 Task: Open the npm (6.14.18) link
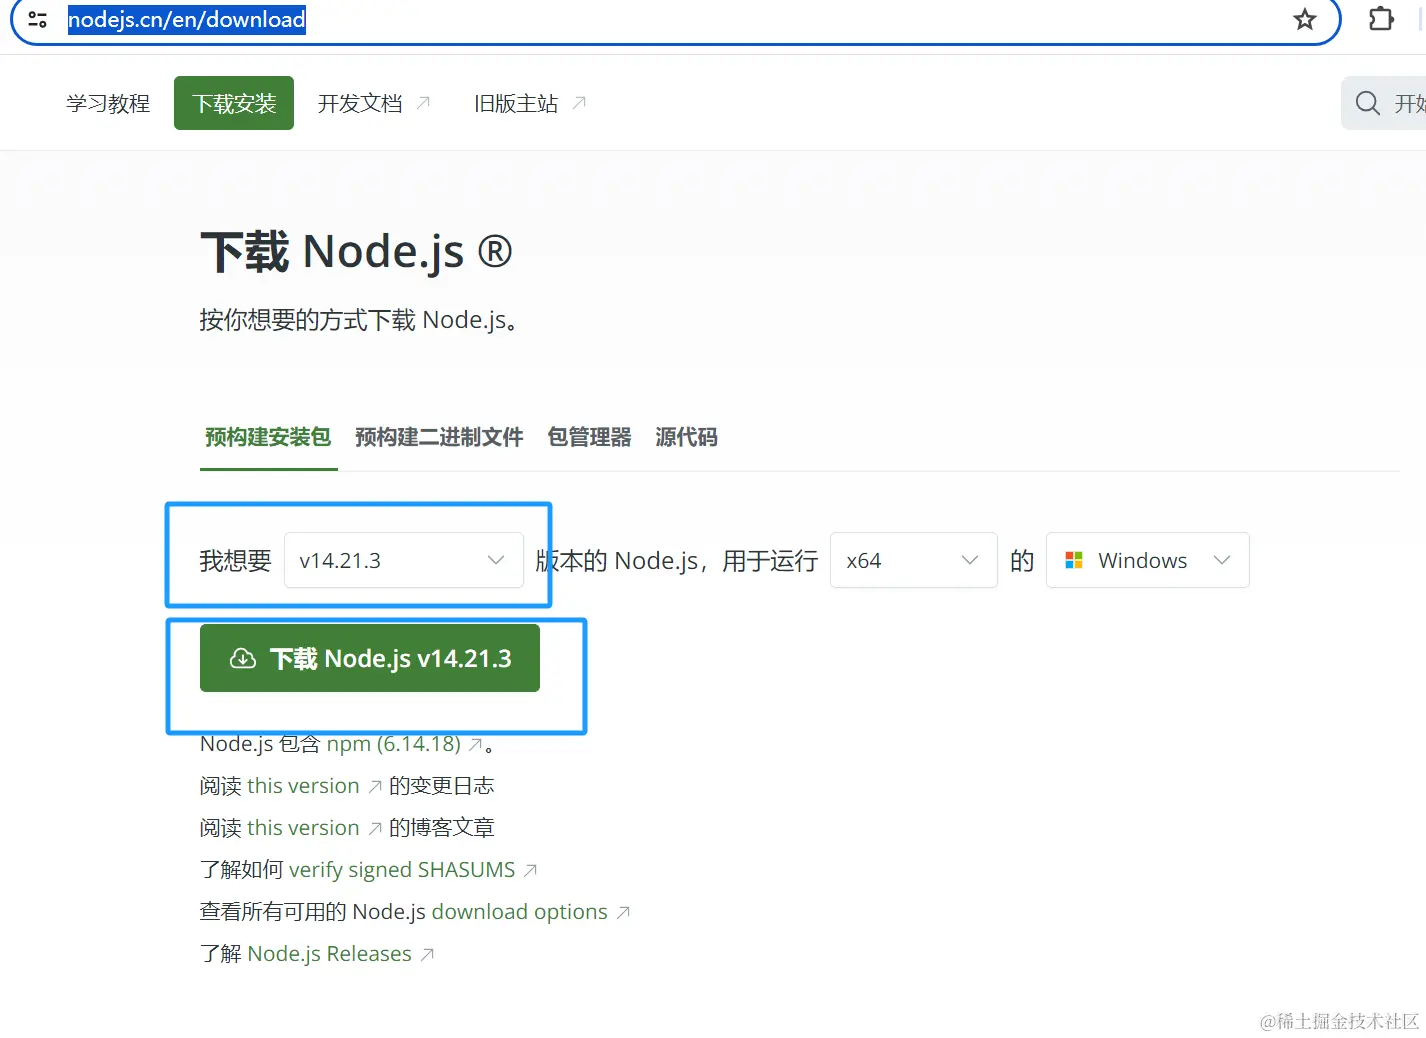click(394, 744)
